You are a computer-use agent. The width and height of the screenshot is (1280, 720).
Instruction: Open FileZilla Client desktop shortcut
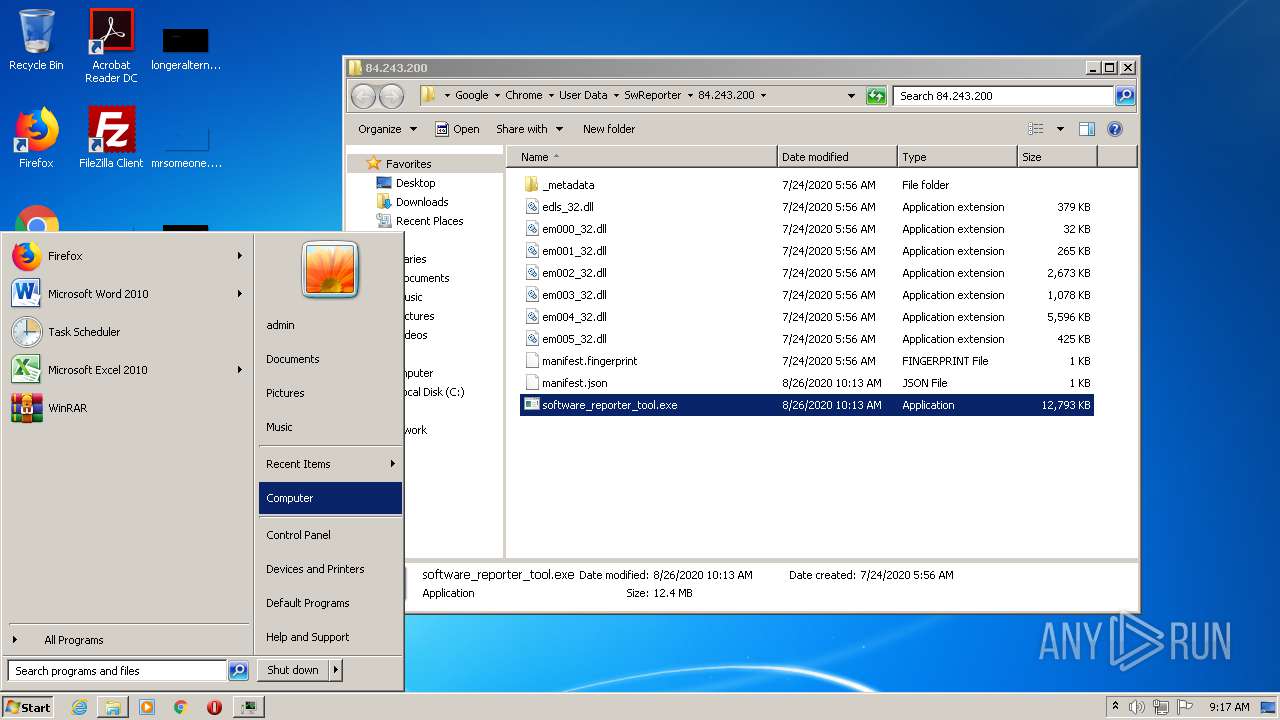pyautogui.click(x=111, y=137)
